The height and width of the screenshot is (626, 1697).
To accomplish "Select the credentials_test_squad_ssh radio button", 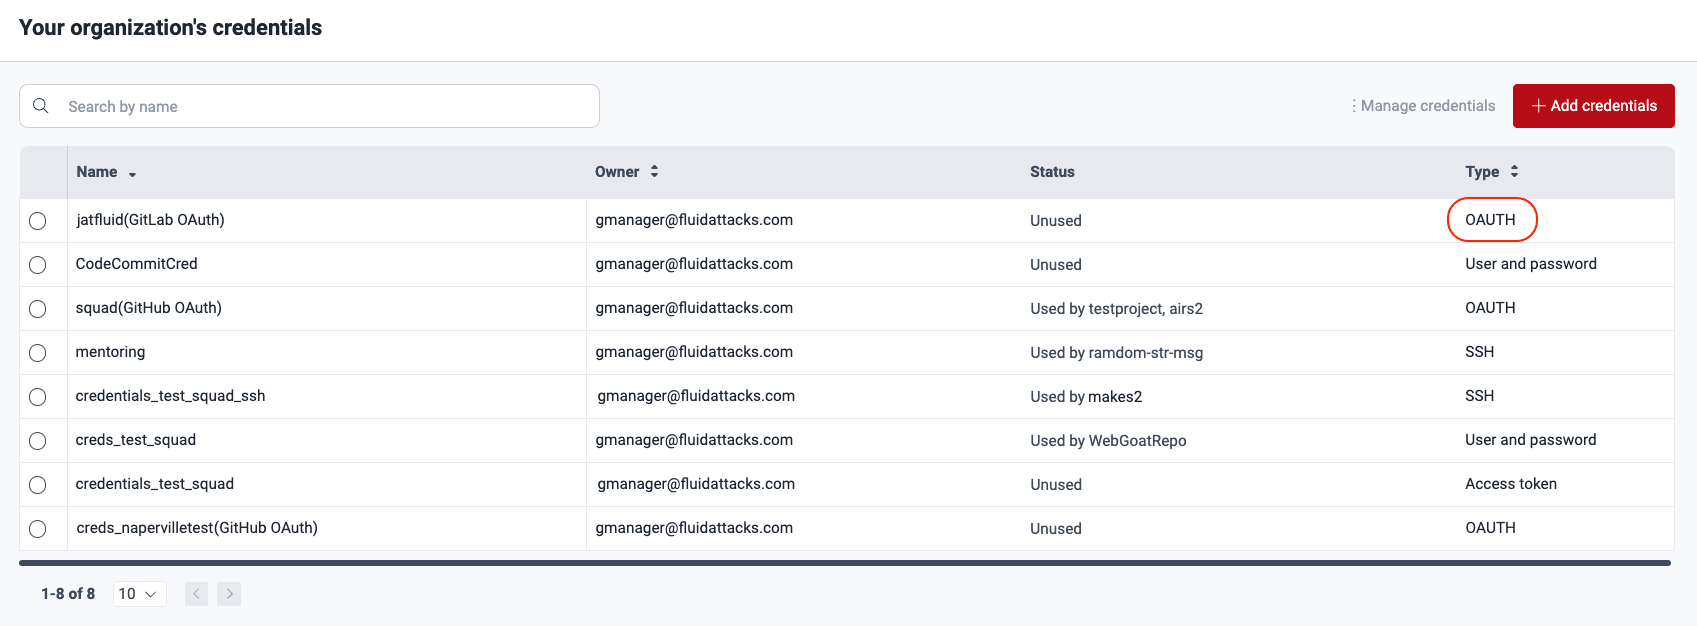I will [38, 397].
